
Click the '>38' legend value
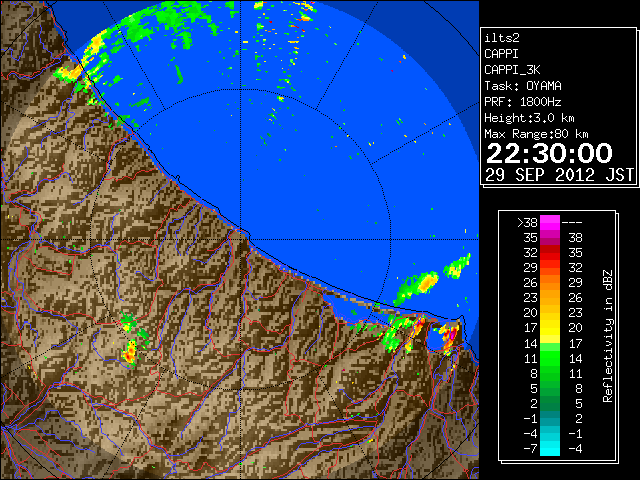click(527, 223)
